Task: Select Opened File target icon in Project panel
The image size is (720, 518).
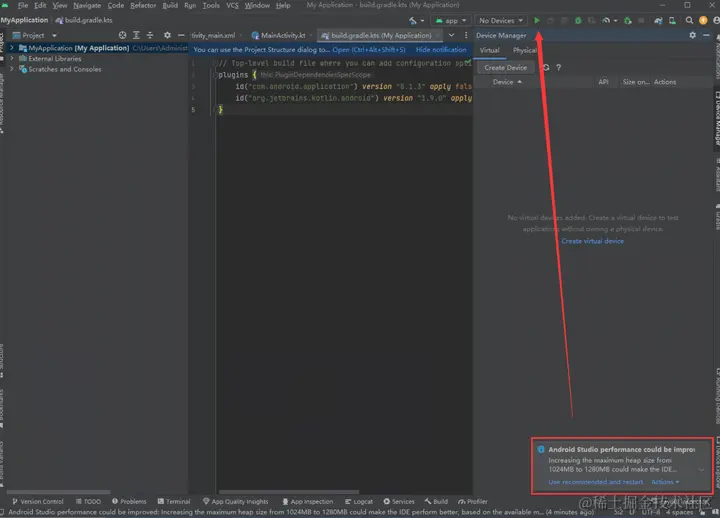Action: [x=122, y=35]
